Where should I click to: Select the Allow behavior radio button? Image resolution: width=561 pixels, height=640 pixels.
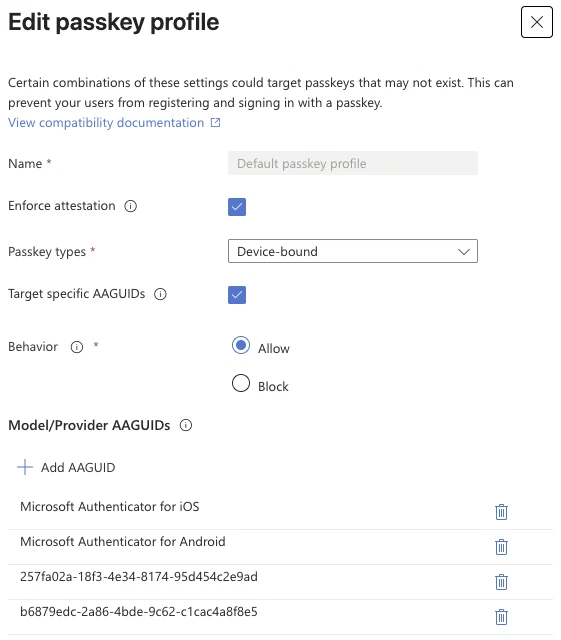pyautogui.click(x=241, y=345)
